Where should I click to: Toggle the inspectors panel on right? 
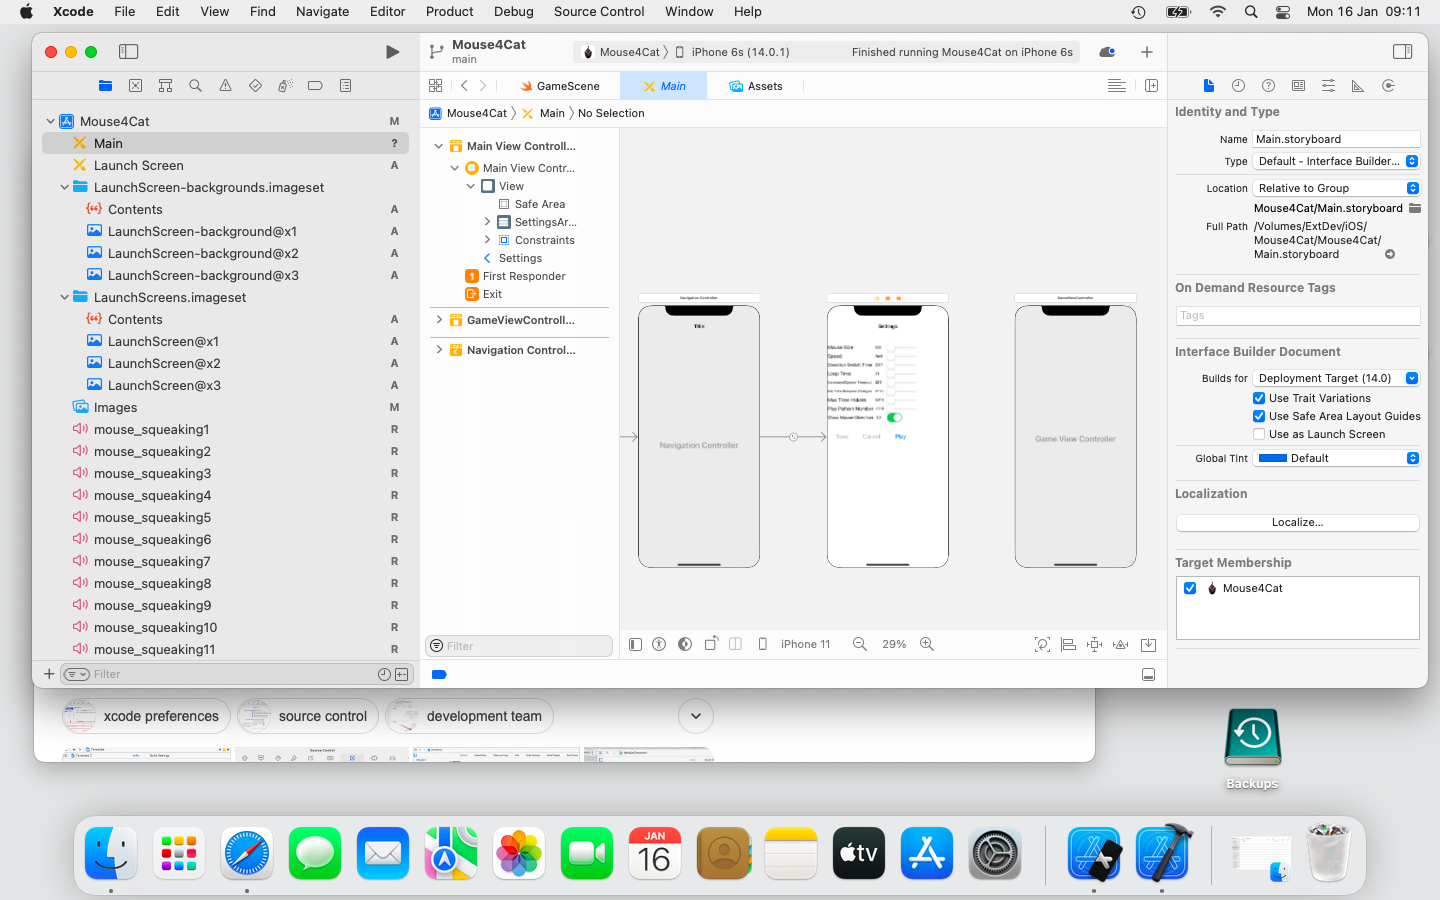tap(1402, 52)
